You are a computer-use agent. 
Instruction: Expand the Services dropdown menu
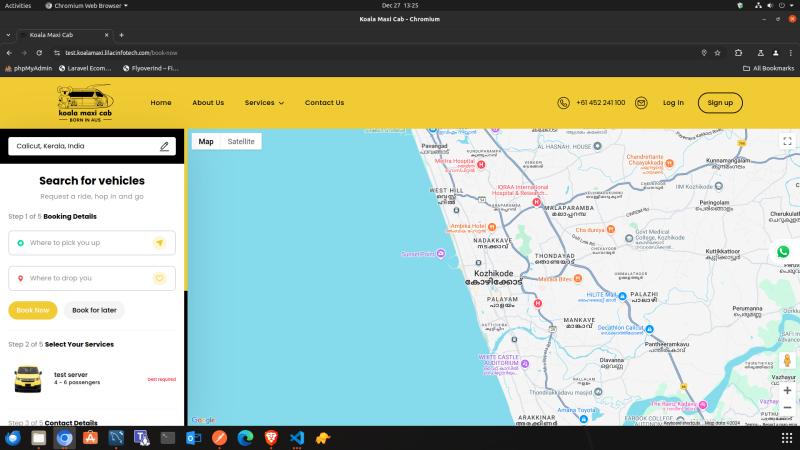(264, 103)
